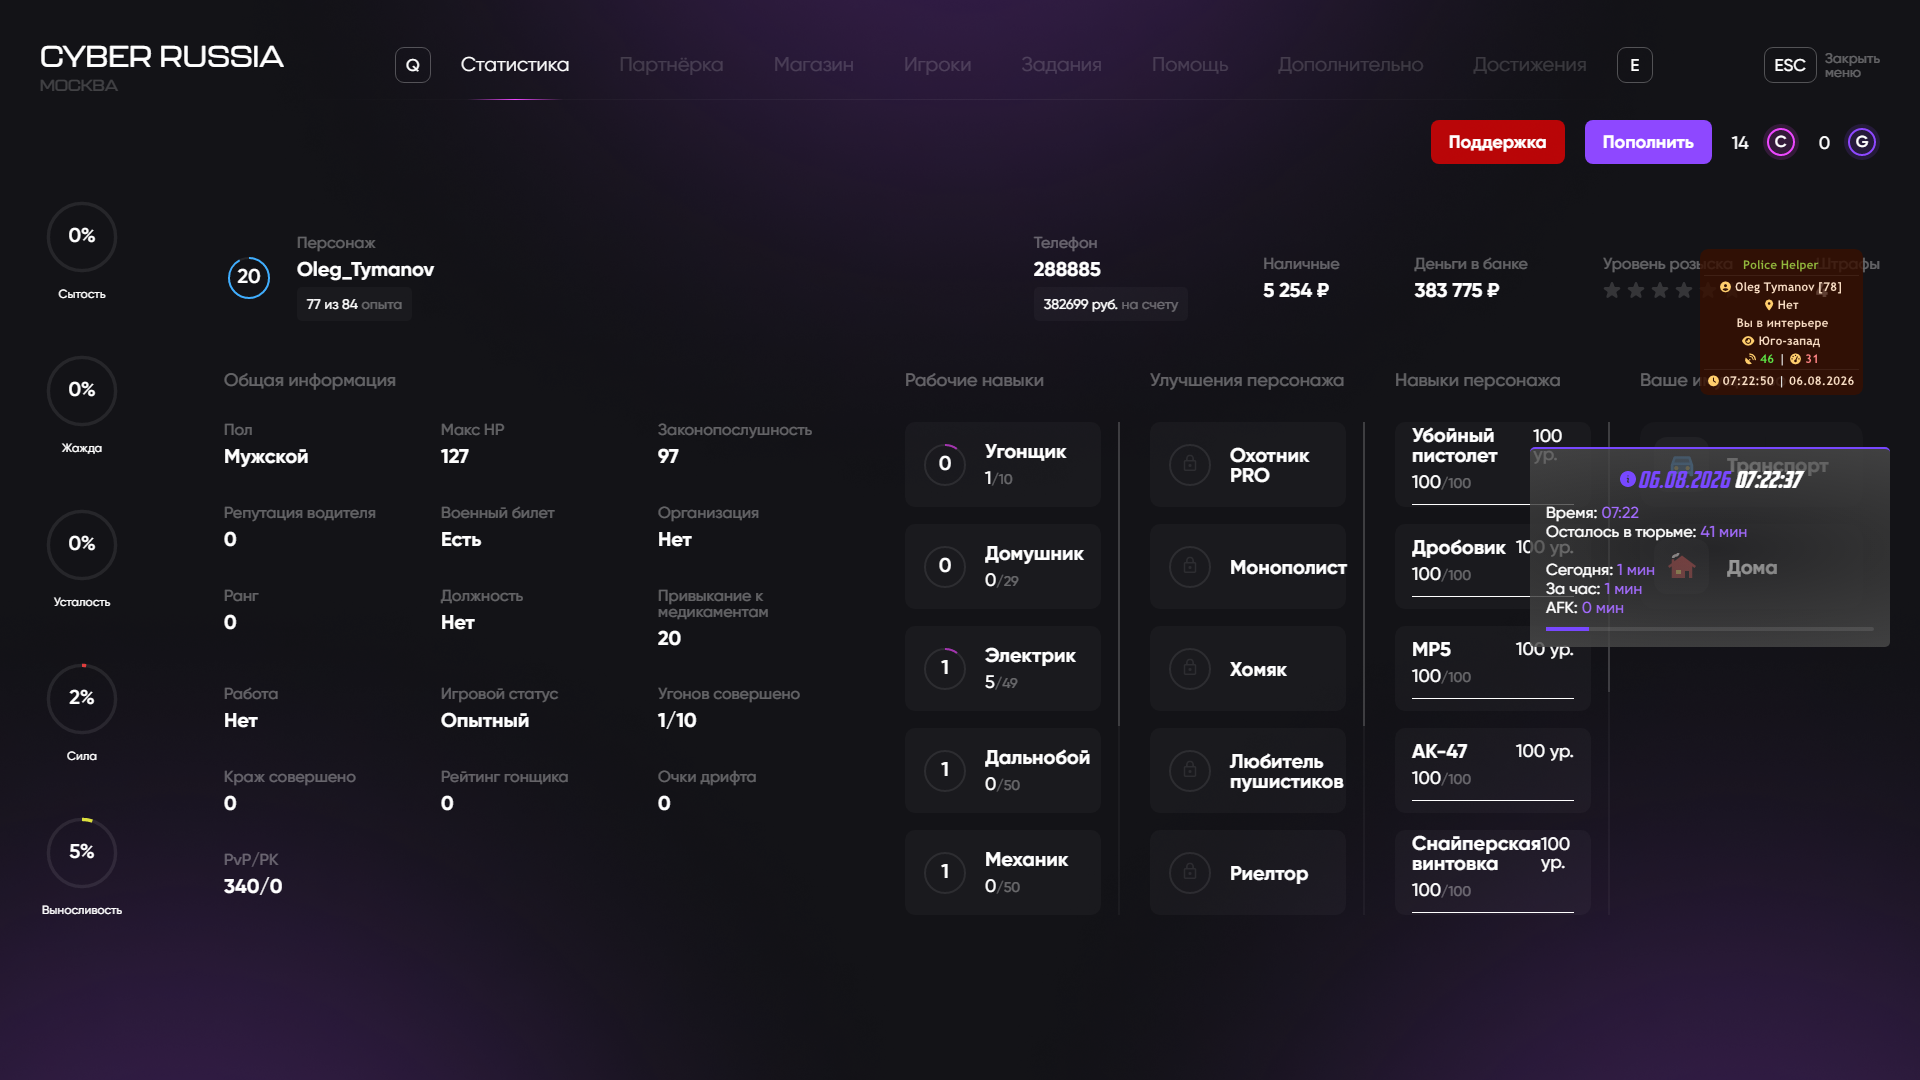Click the Дальнобой level circle
1920x1080 pixels.
pyautogui.click(x=945, y=770)
